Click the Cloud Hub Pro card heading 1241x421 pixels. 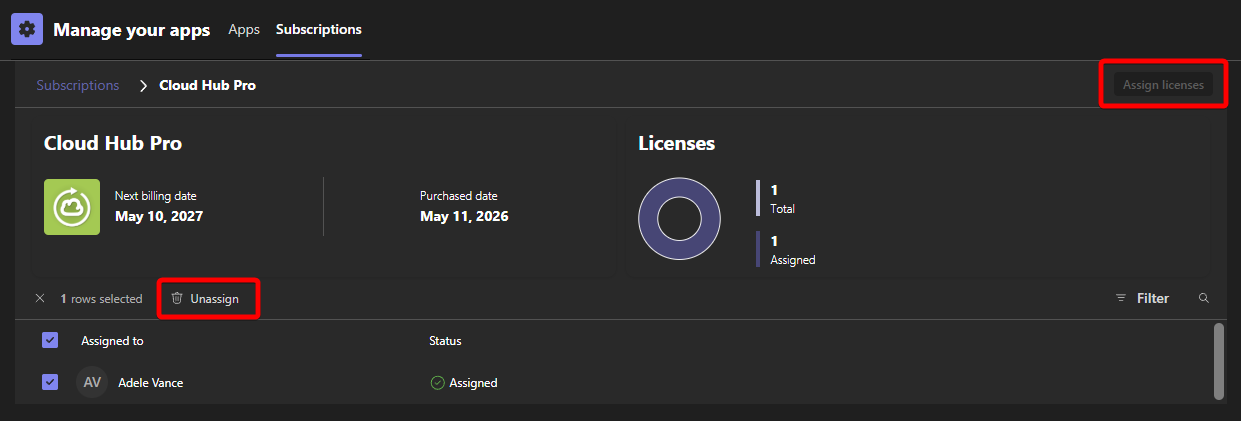coord(113,143)
